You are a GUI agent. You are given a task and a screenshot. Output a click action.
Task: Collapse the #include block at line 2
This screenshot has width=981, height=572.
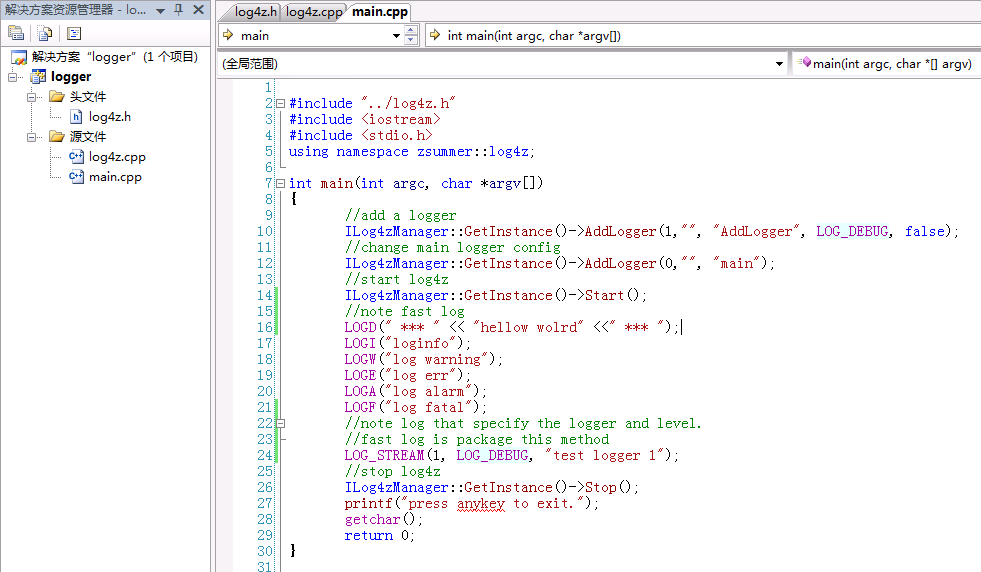[x=280, y=104]
